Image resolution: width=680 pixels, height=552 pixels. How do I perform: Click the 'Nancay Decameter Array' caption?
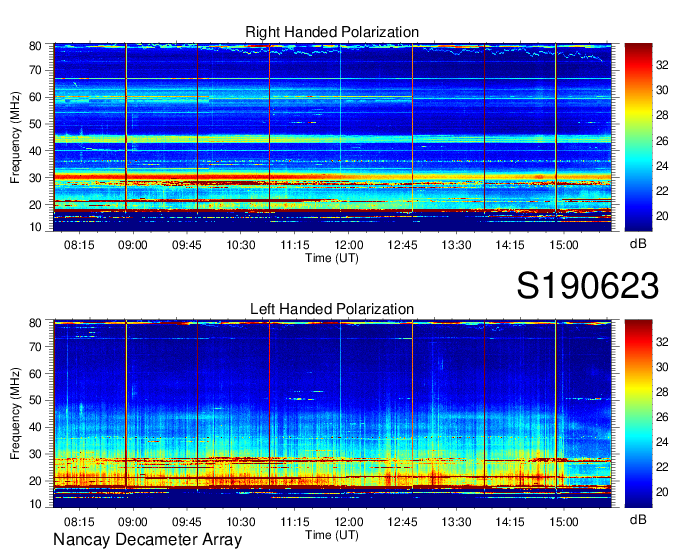tap(147, 540)
